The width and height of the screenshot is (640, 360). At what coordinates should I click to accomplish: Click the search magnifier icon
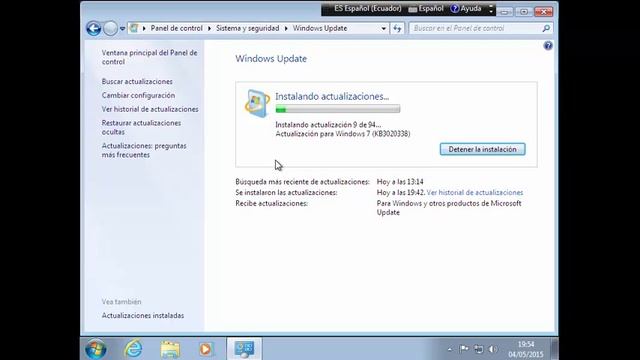tap(546, 28)
